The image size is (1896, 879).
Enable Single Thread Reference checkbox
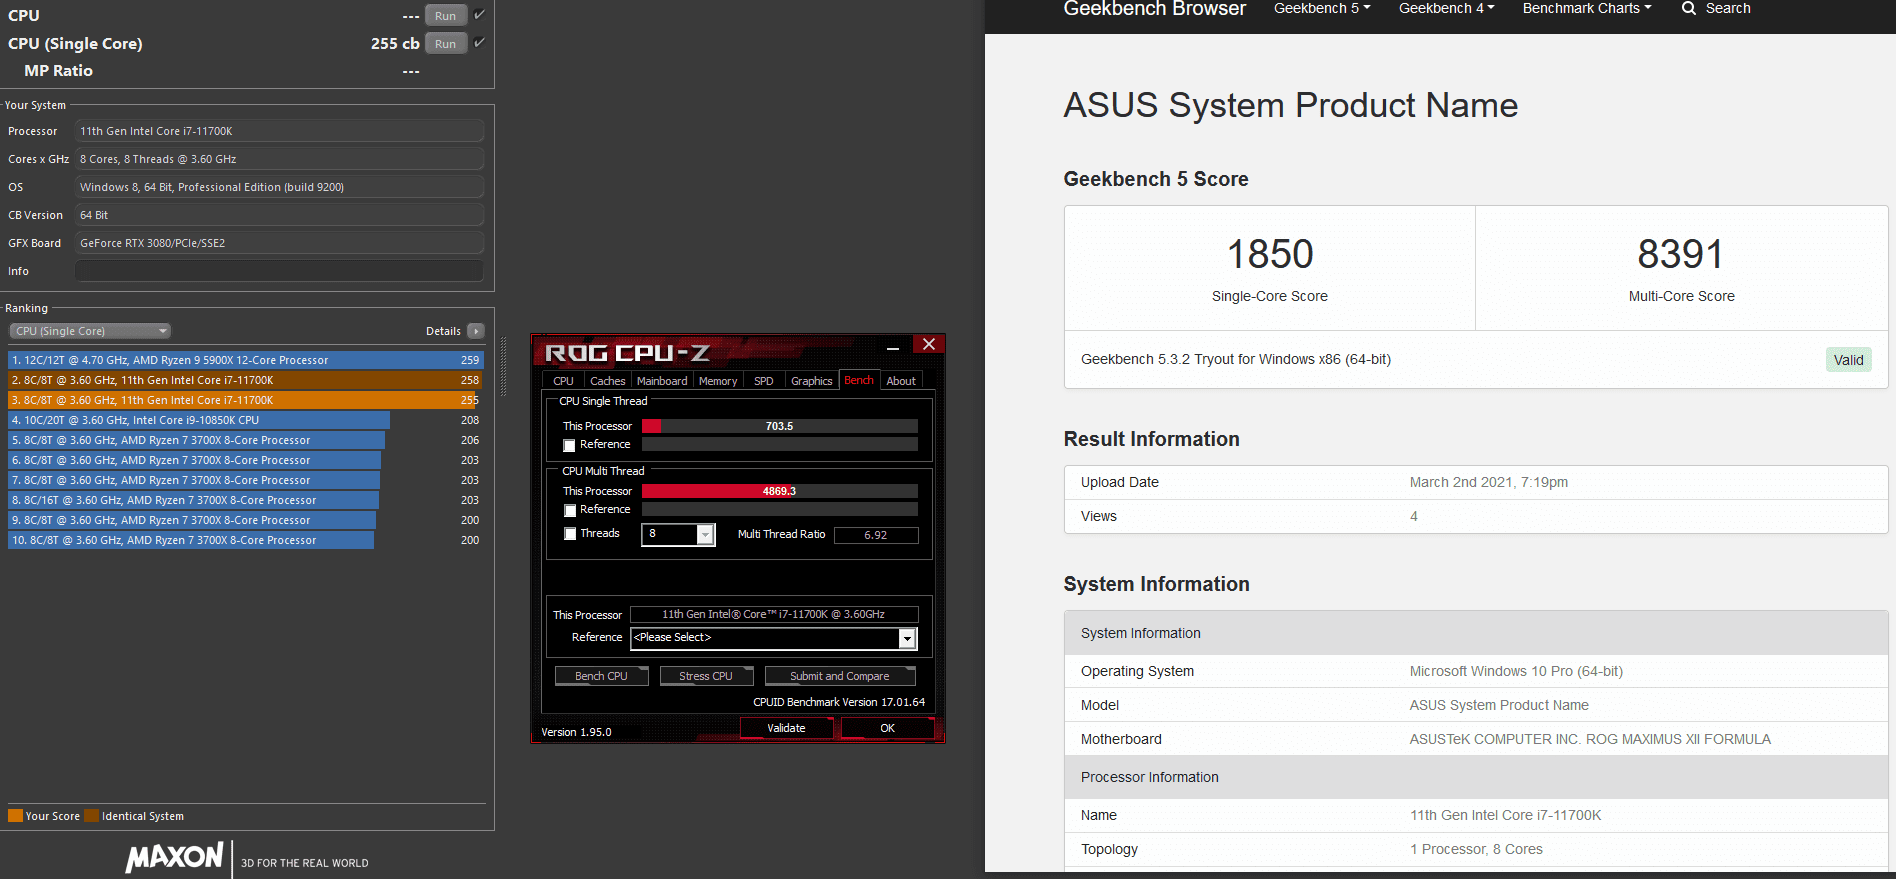[569, 445]
